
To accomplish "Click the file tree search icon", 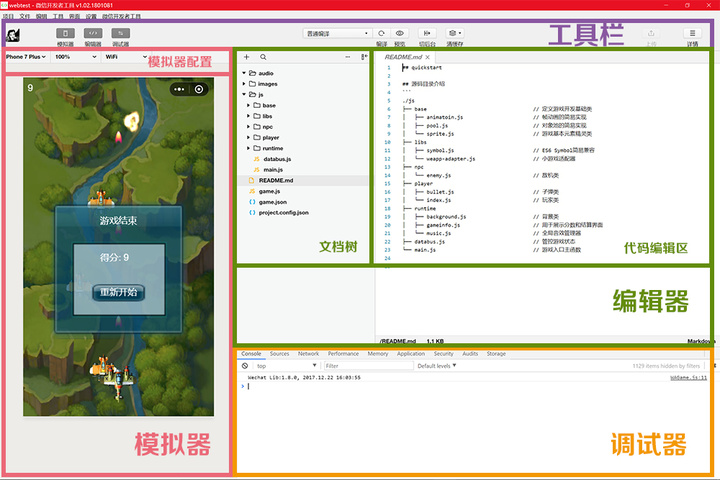I will pyautogui.click(x=263, y=57).
